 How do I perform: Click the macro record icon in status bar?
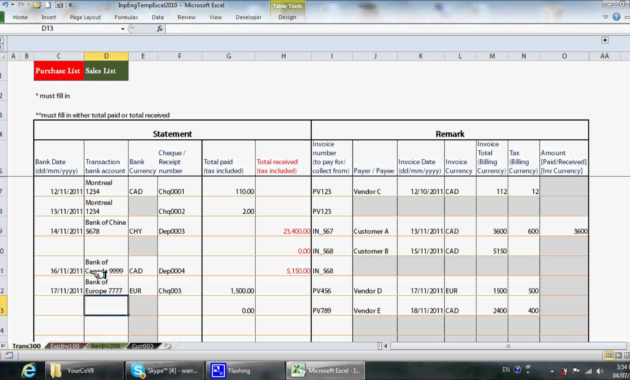9,355
